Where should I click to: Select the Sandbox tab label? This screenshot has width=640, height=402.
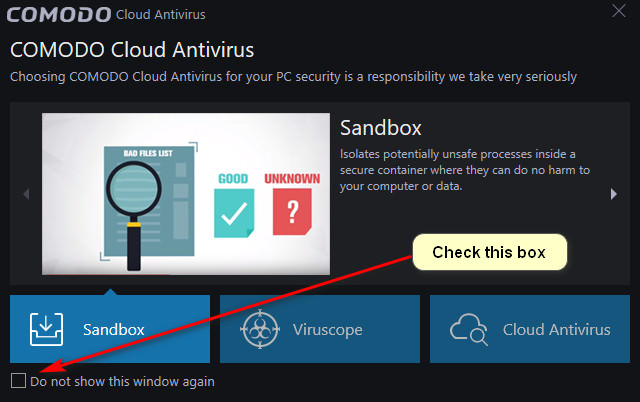pos(113,329)
